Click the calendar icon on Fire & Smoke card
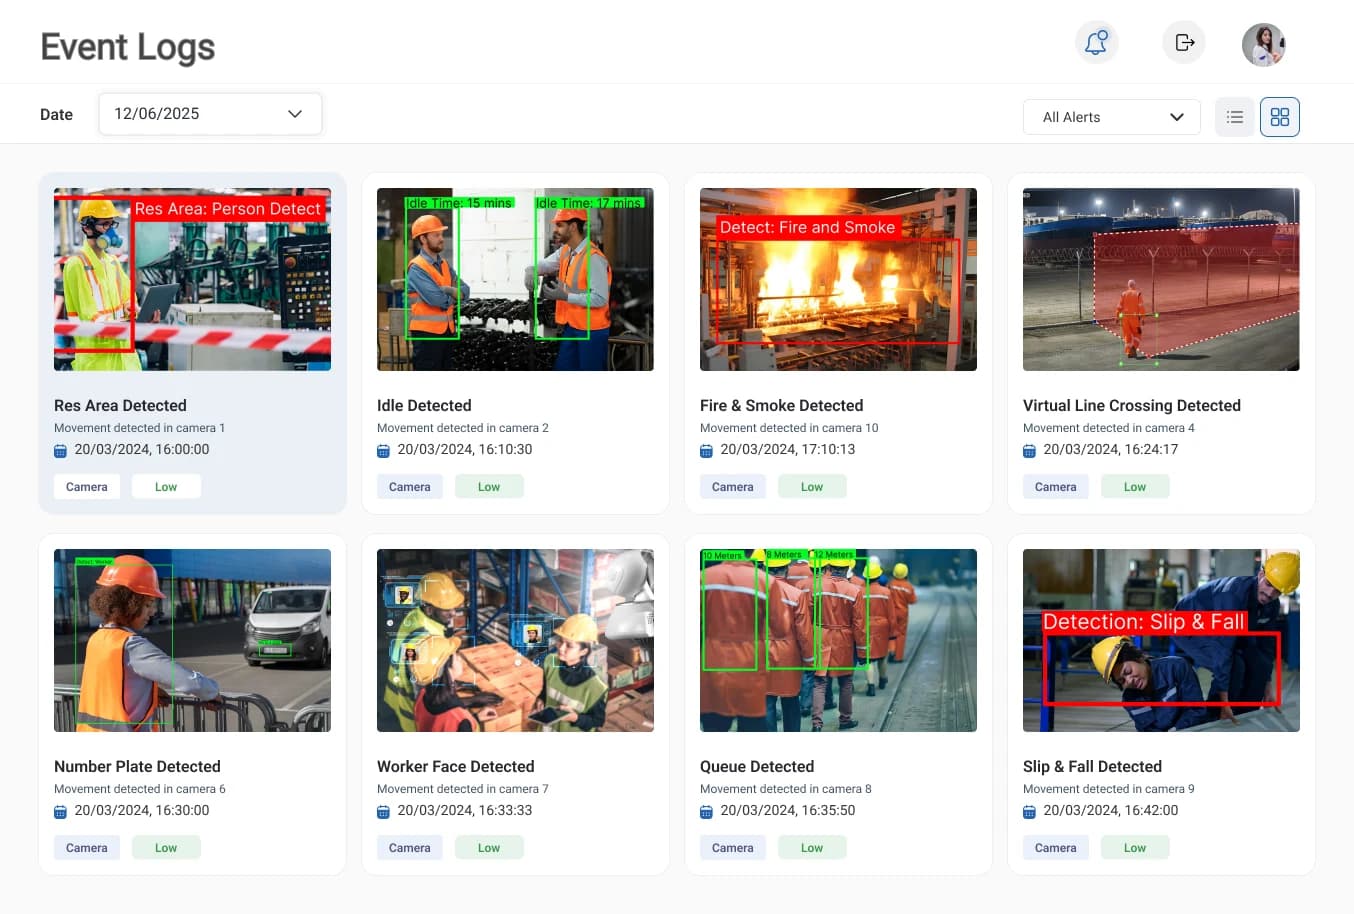1354x914 pixels. click(x=706, y=450)
